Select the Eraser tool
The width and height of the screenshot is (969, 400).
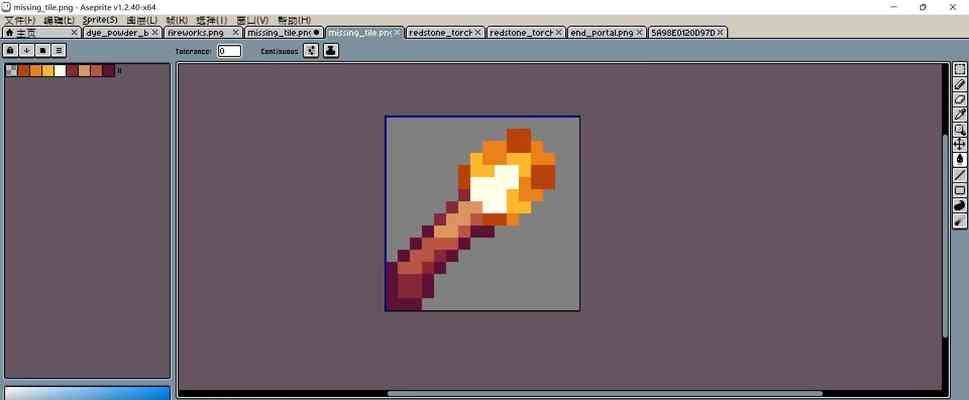960,100
